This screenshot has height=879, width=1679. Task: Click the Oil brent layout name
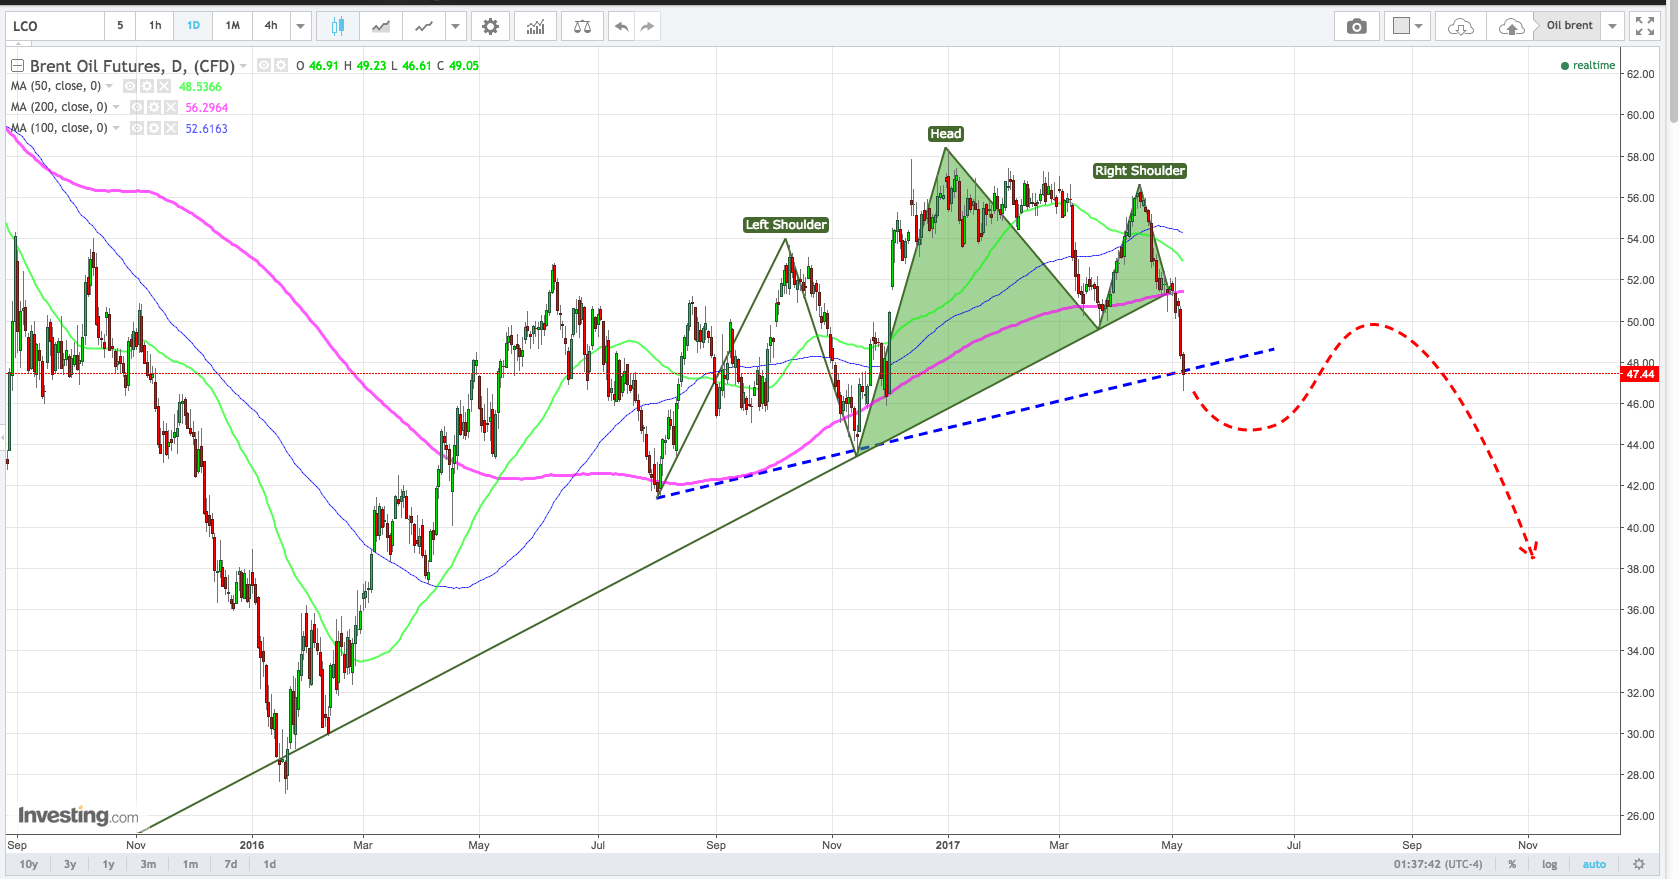[1569, 26]
